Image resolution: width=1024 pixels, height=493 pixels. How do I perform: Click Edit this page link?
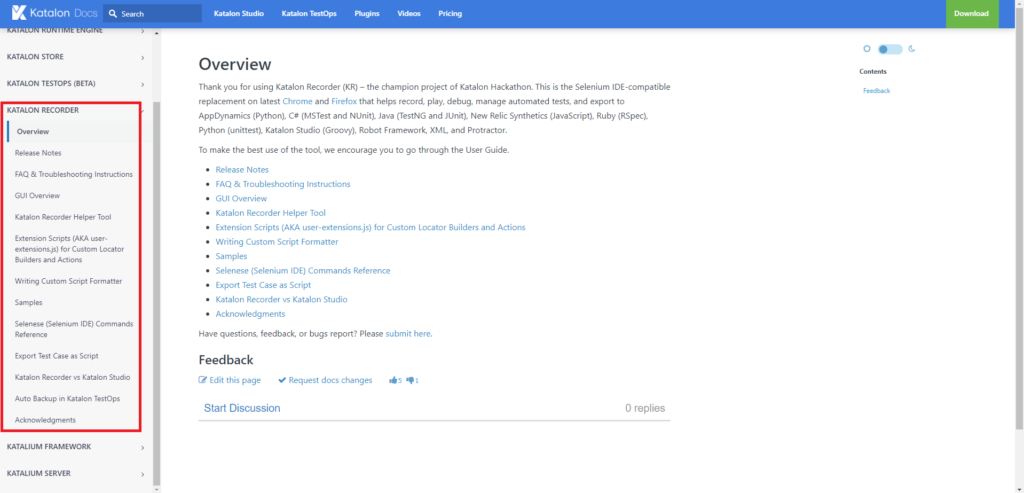click(230, 380)
